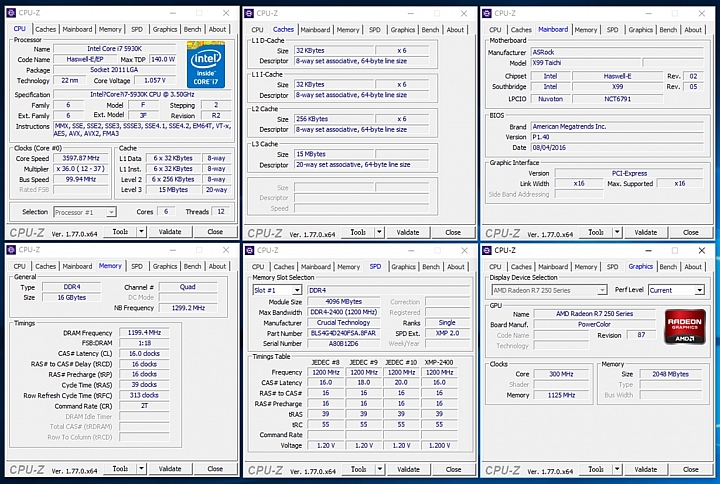720x484 pixels.
Task: Click DRAM Frequency 1199.4 MHz value
Action: coord(144,332)
